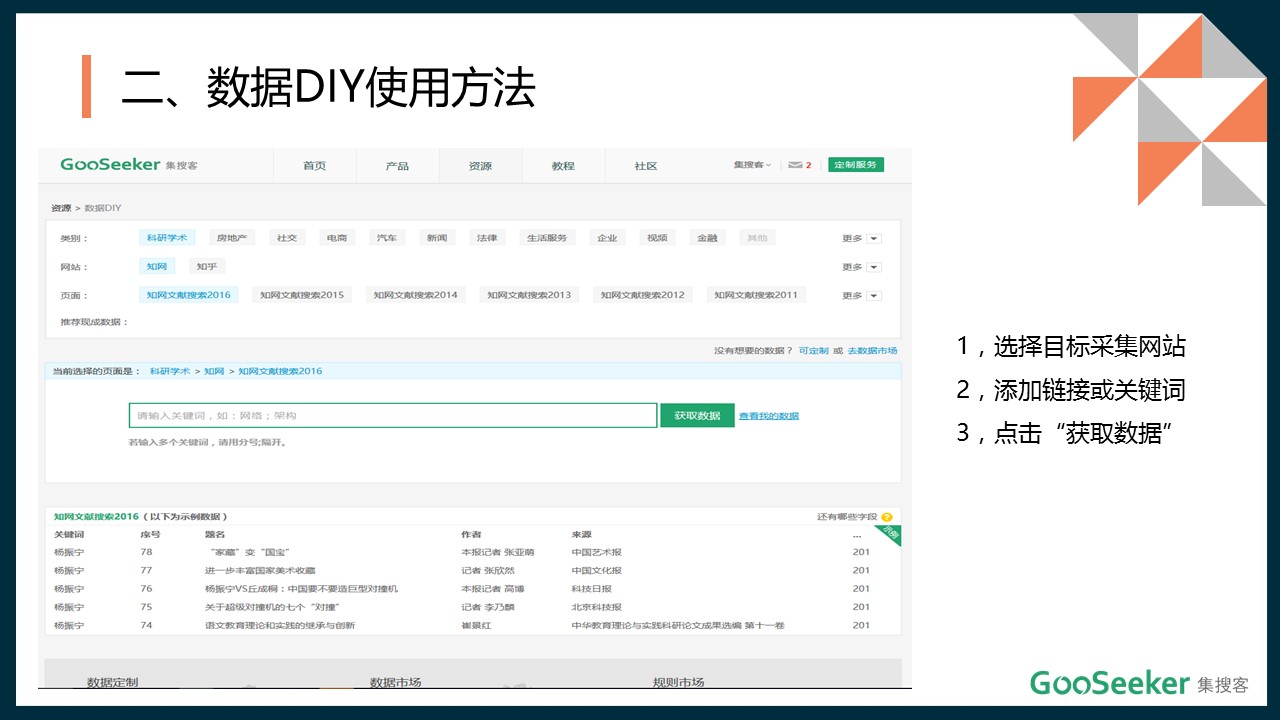The image size is (1280, 720).
Task: Click the 可定制 link
Action: [814, 351]
